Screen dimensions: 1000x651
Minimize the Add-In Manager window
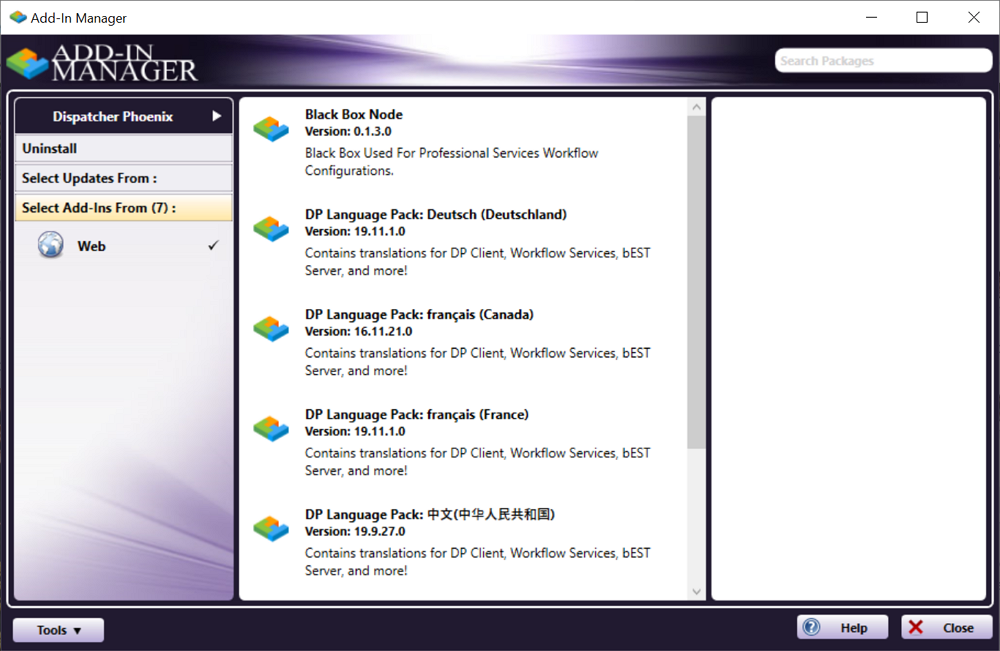[871, 17]
